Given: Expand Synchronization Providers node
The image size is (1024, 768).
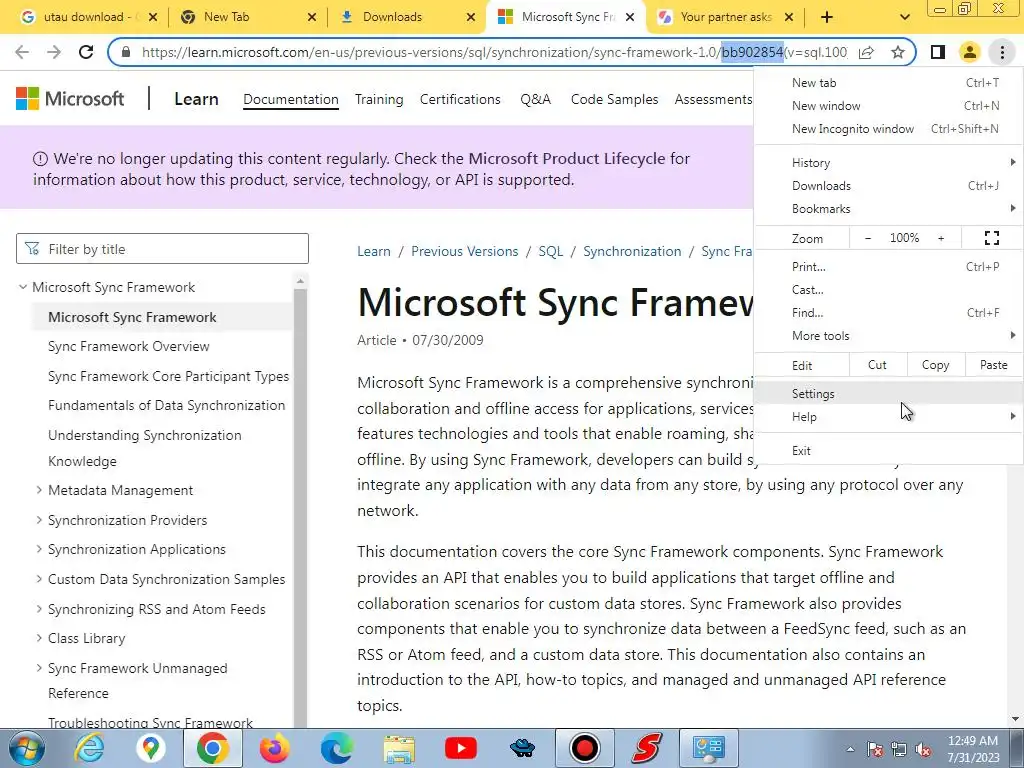Looking at the screenshot, I should tap(39, 520).
